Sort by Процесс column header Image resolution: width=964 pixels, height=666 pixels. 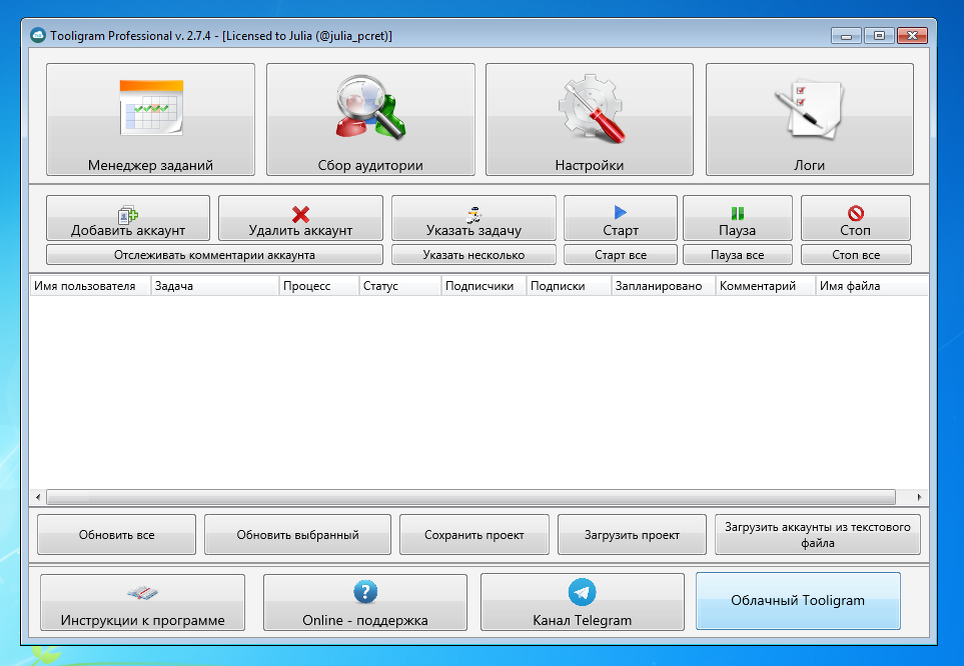pos(319,286)
